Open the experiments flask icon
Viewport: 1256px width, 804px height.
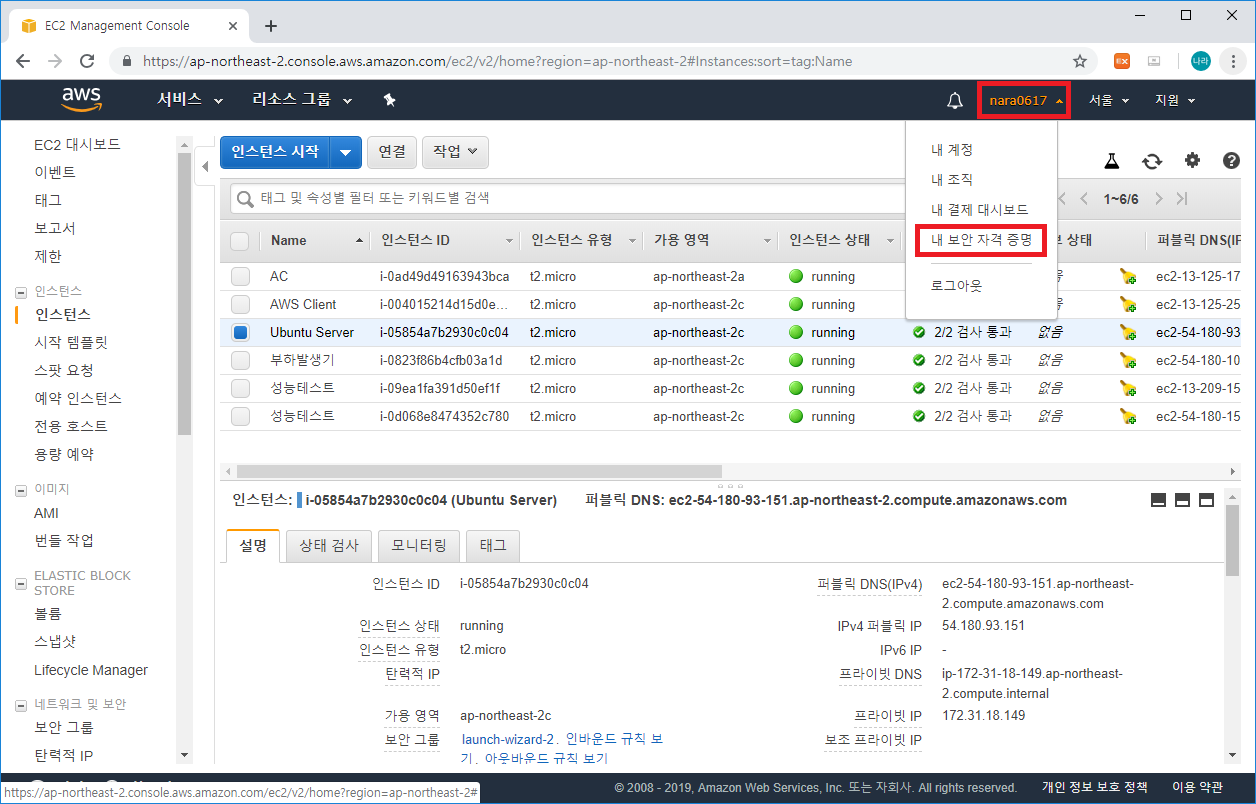click(x=1111, y=161)
